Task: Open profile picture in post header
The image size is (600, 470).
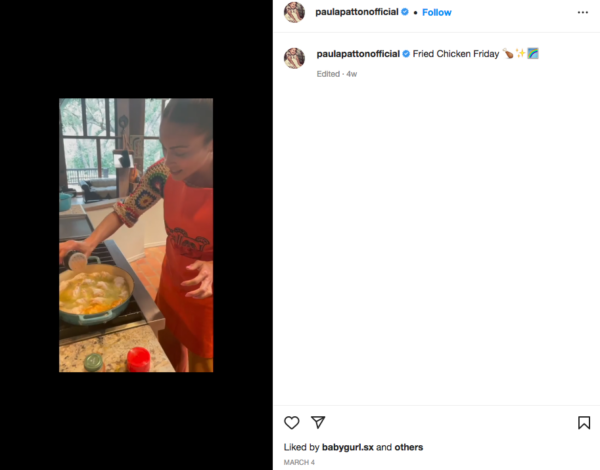Action: [x=294, y=12]
